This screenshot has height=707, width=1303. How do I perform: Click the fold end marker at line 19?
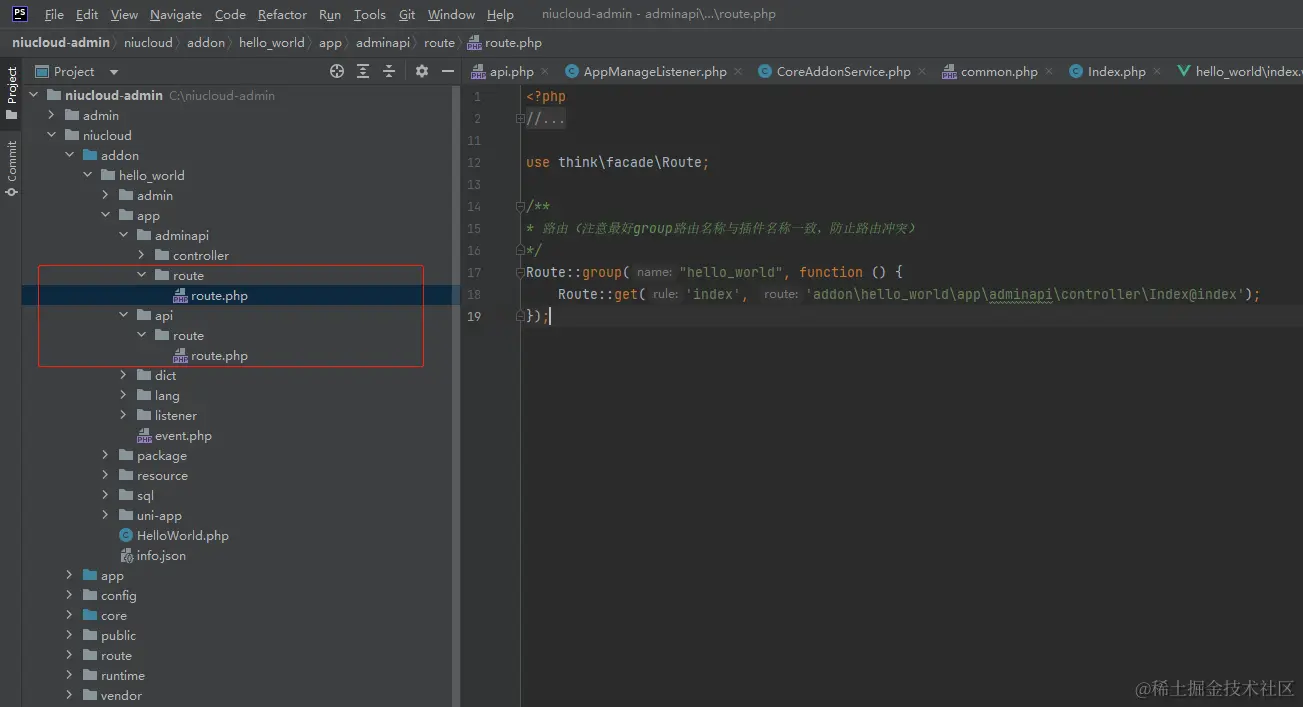click(x=520, y=316)
